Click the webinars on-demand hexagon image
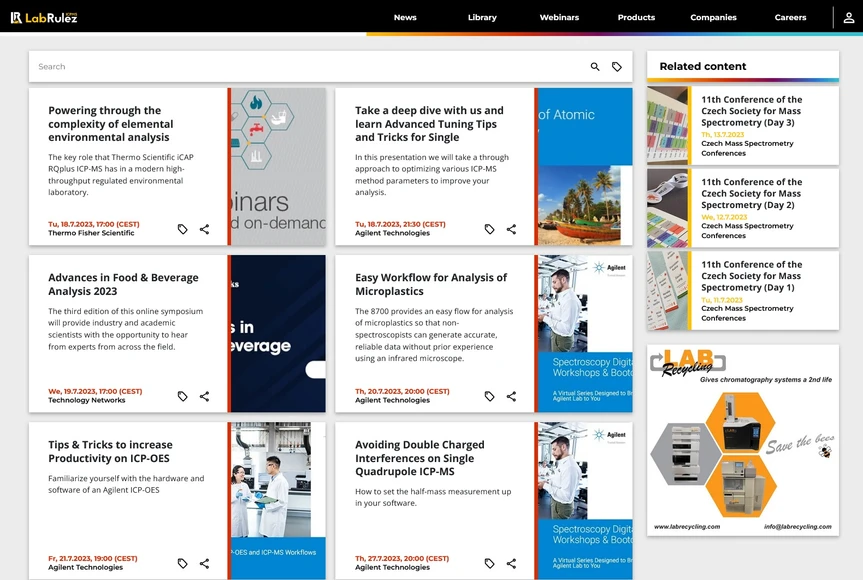This screenshot has height=580, width=863. click(x=278, y=167)
